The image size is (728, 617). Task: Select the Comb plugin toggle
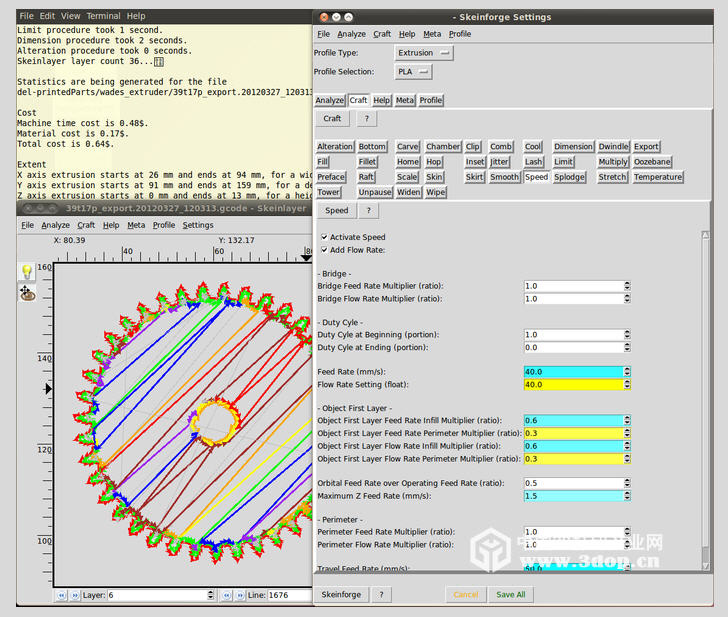click(x=501, y=147)
